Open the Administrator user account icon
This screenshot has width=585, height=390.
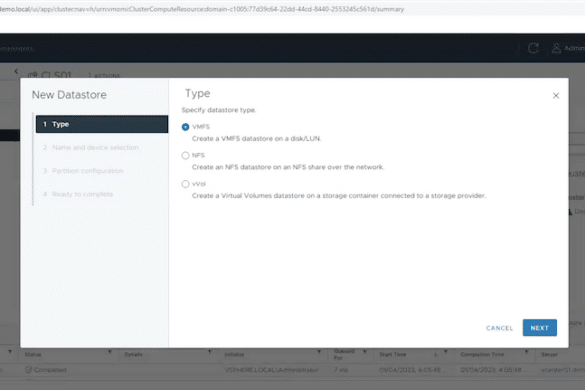pyautogui.click(x=556, y=48)
